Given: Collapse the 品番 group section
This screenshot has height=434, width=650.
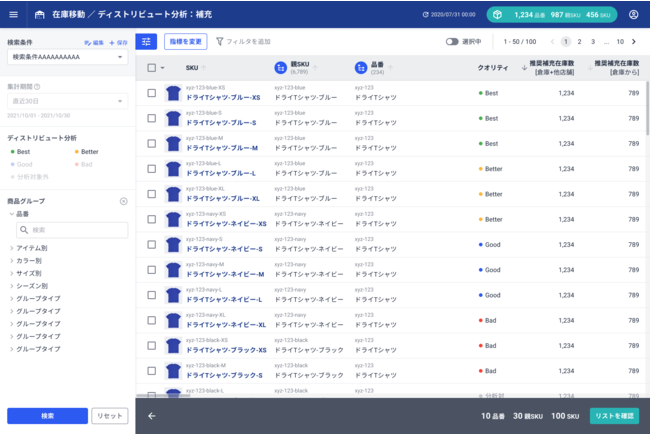Looking at the screenshot, I should [x=11, y=213].
